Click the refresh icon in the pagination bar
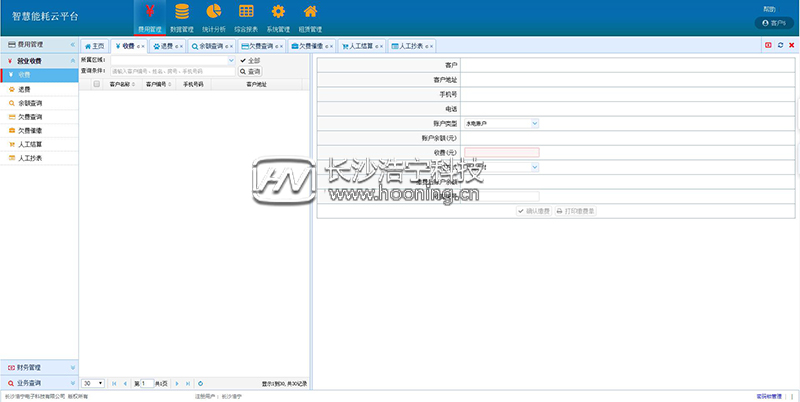 (201, 383)
